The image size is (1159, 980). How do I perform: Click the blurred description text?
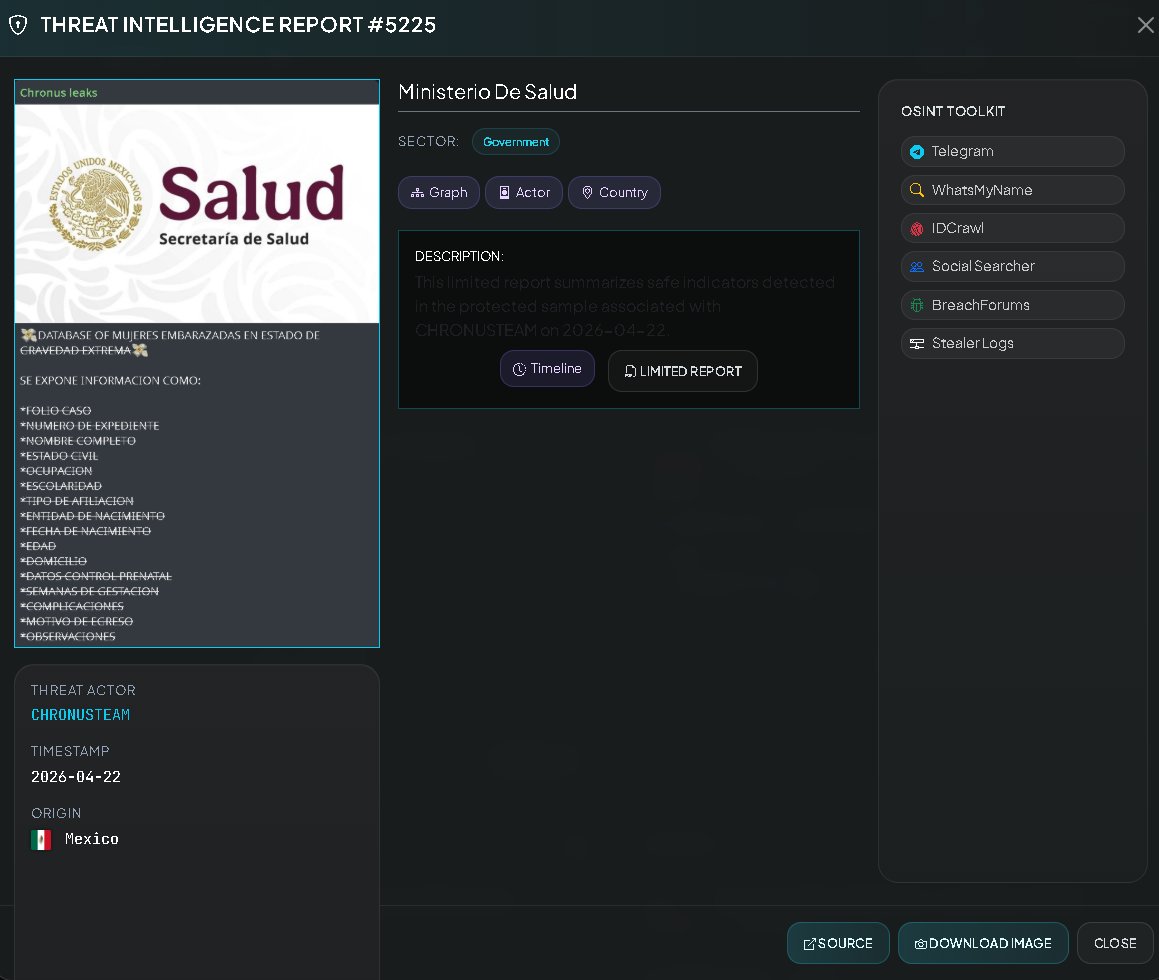[625, 306]
